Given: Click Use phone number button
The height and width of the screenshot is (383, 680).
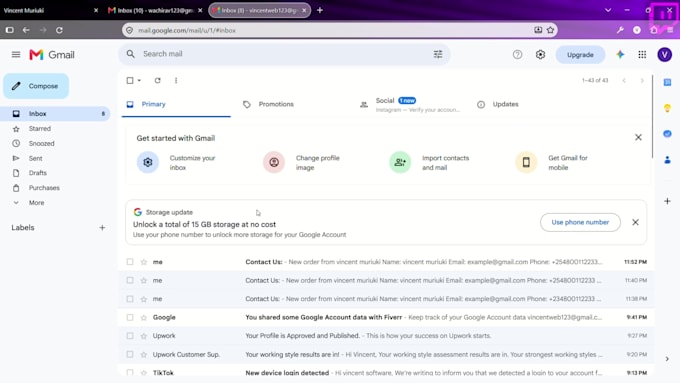Looking at the screenshot, I should [580, 222].
